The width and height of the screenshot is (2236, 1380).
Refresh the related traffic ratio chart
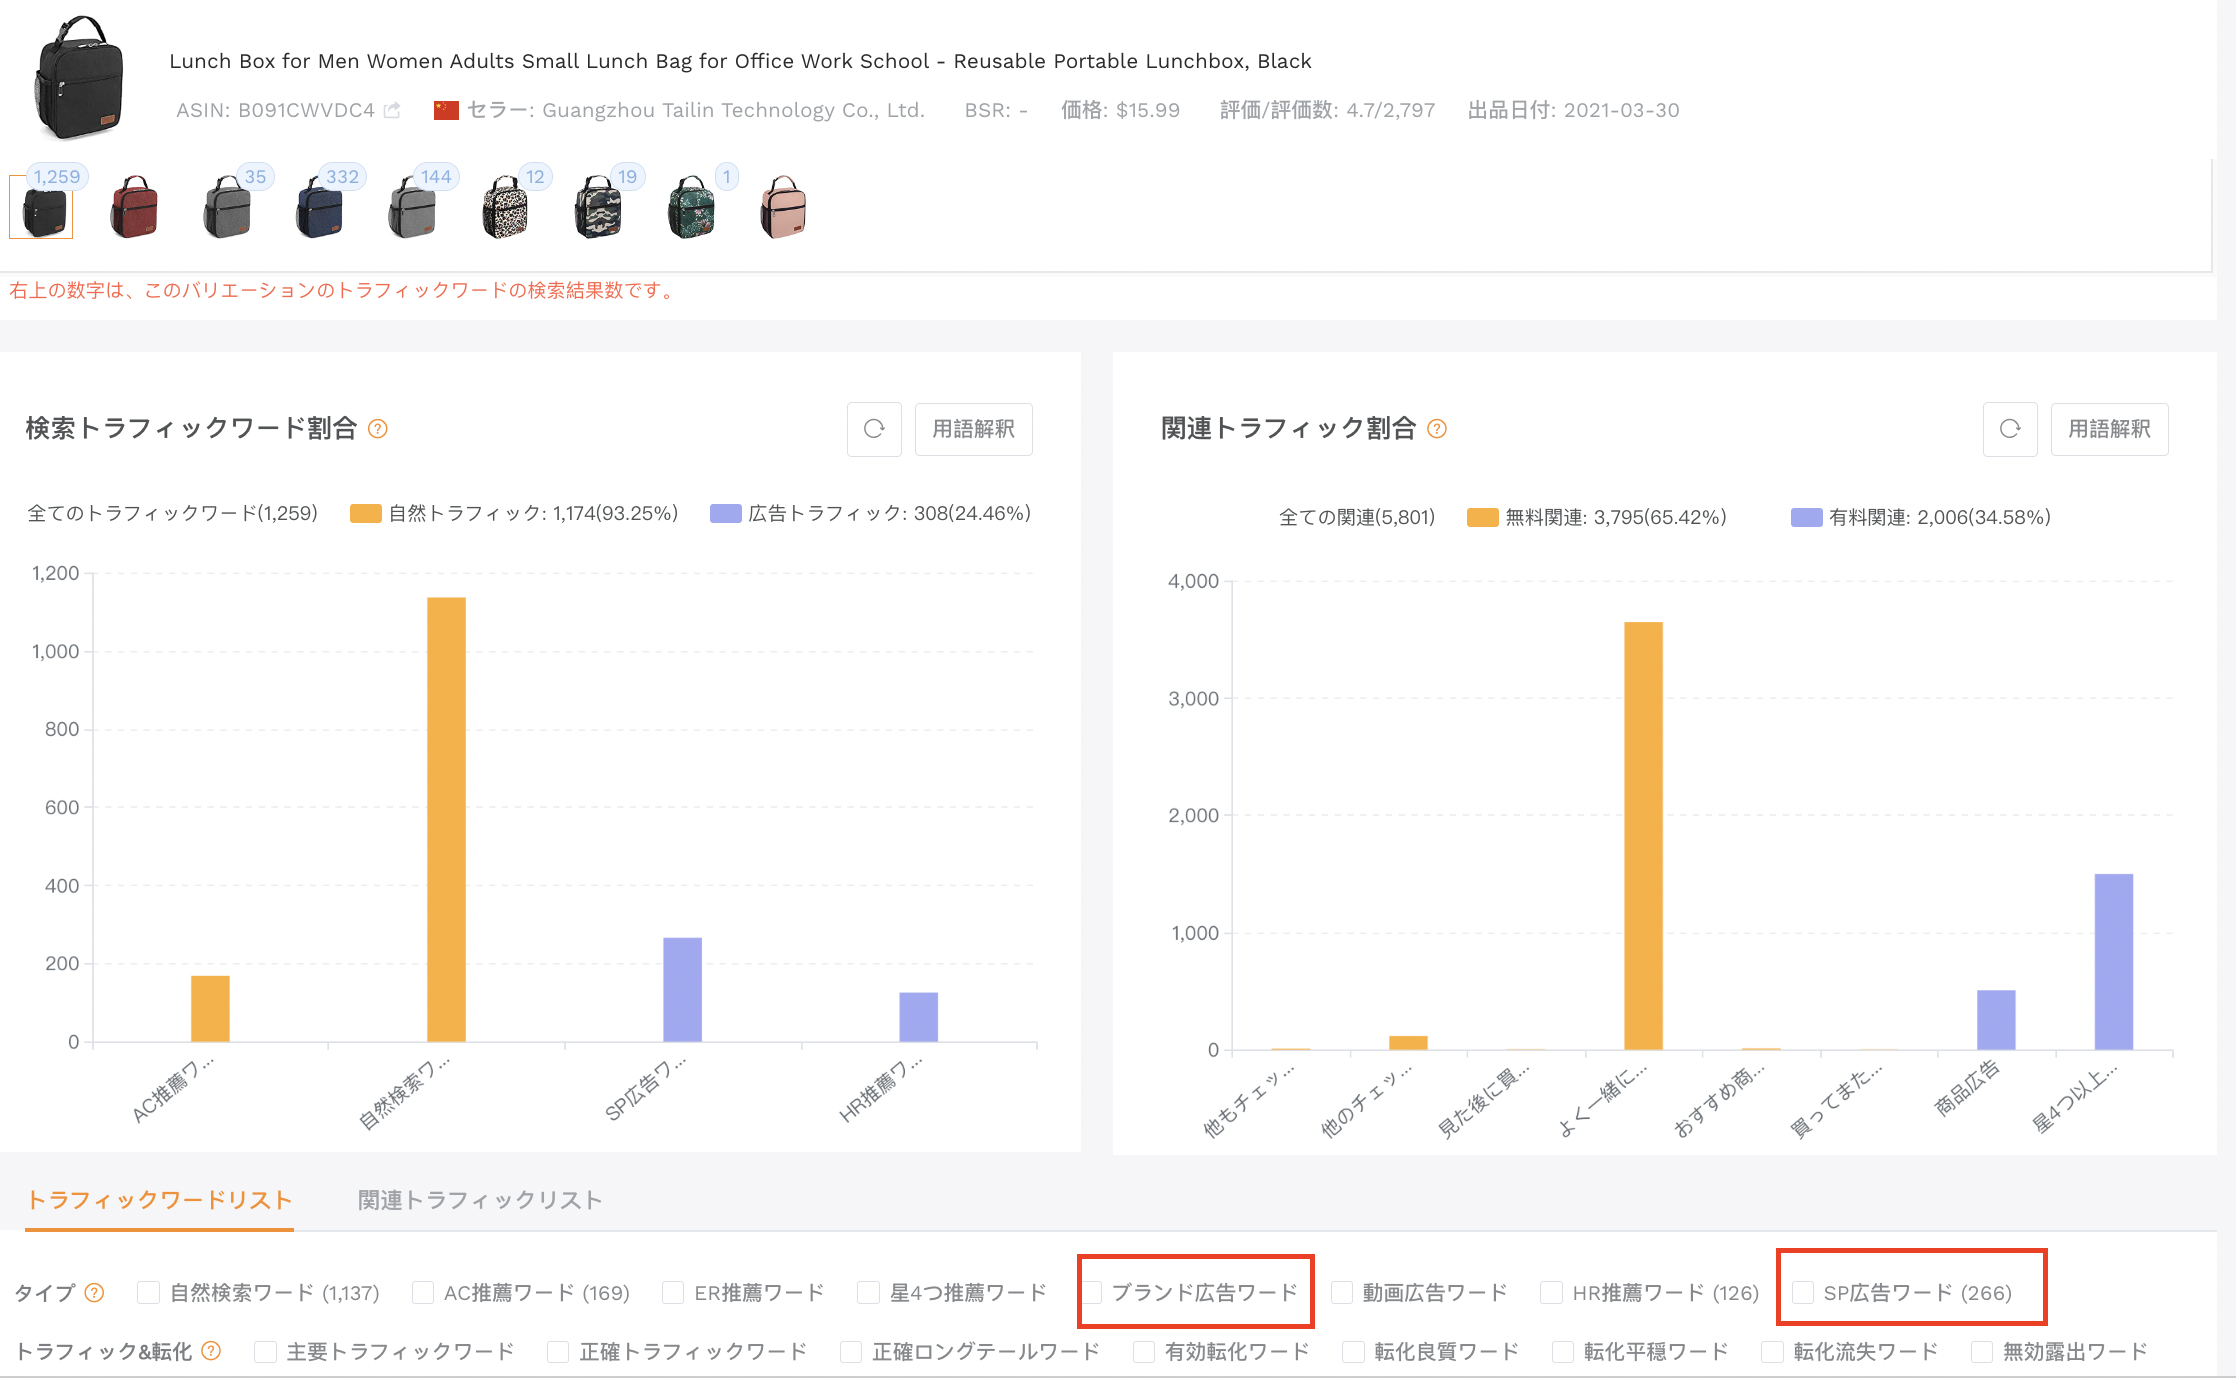point(2010,429)
